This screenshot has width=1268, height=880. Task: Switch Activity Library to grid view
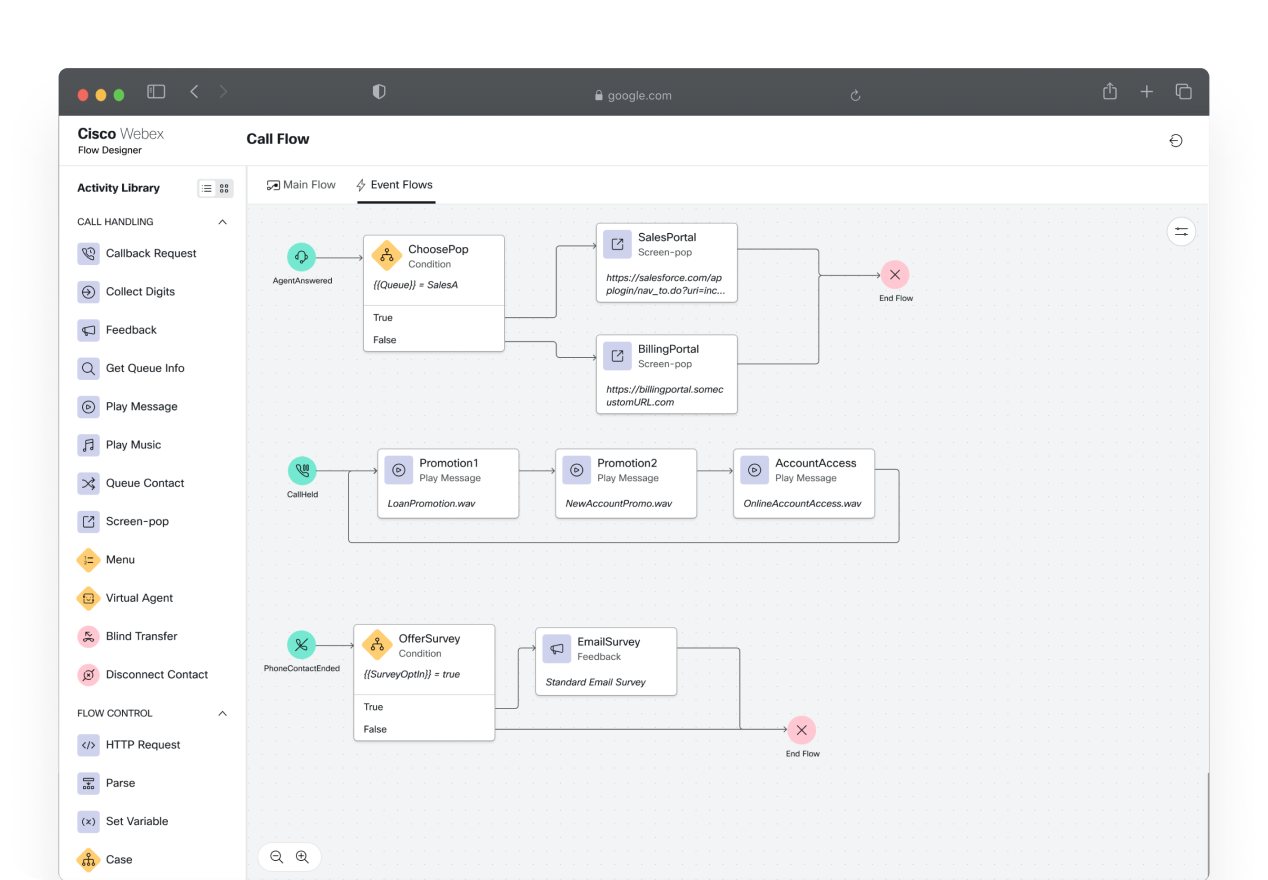point(224,188)
